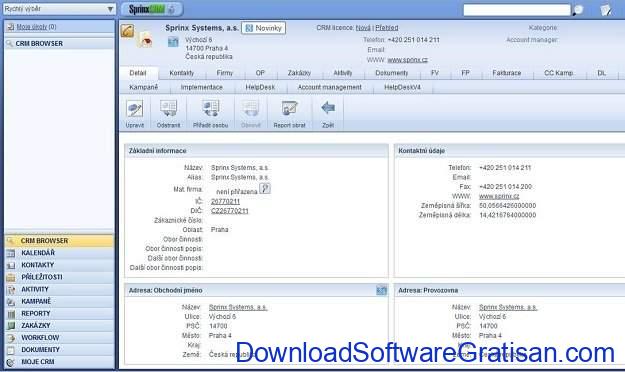Switch to the Account management tab

pos(330,87)
